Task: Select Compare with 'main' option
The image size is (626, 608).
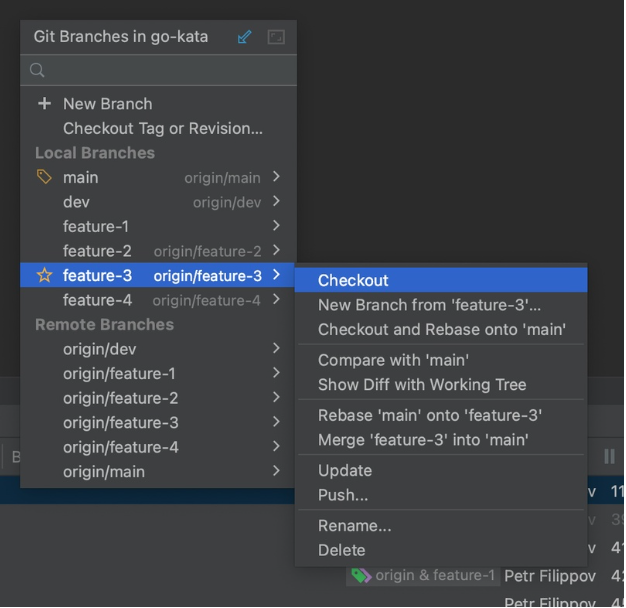Action: 393,360
